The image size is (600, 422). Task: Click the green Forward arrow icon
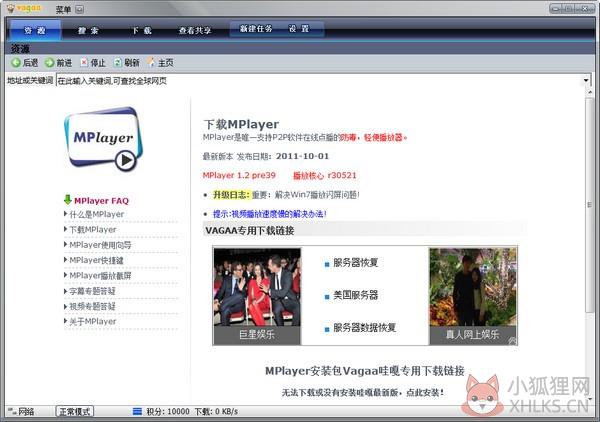click(49, 62)
